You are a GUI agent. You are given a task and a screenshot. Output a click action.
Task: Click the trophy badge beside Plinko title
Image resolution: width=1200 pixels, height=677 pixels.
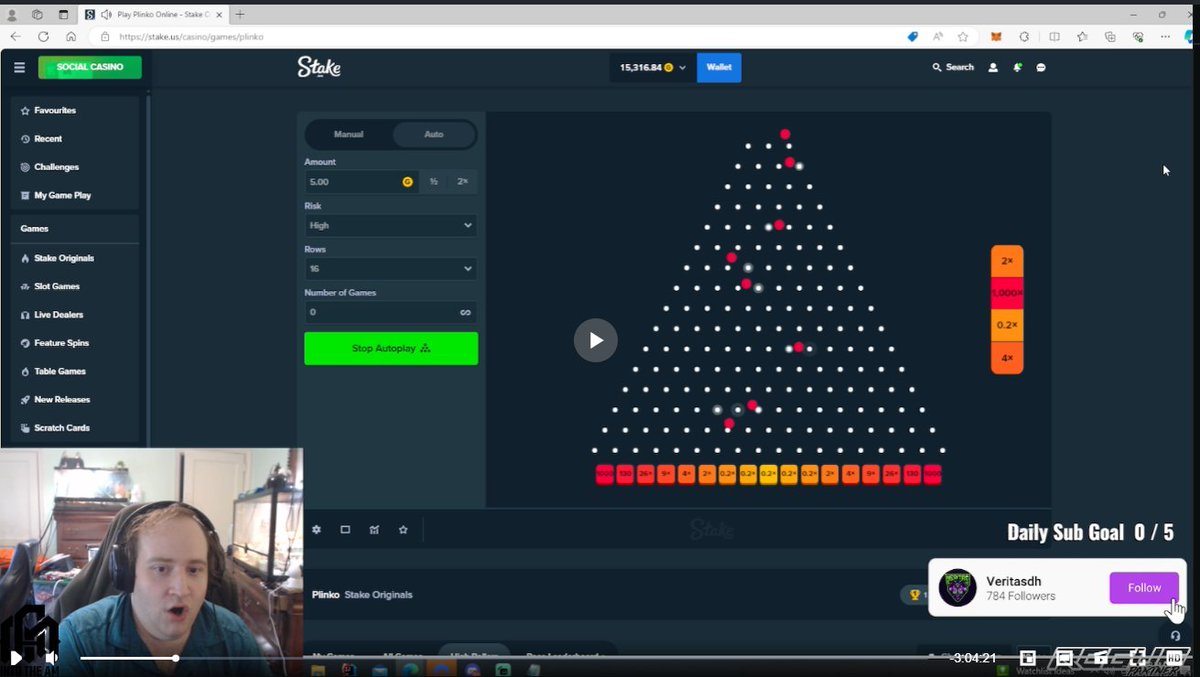pyautogui.click(x=913, y=595)
